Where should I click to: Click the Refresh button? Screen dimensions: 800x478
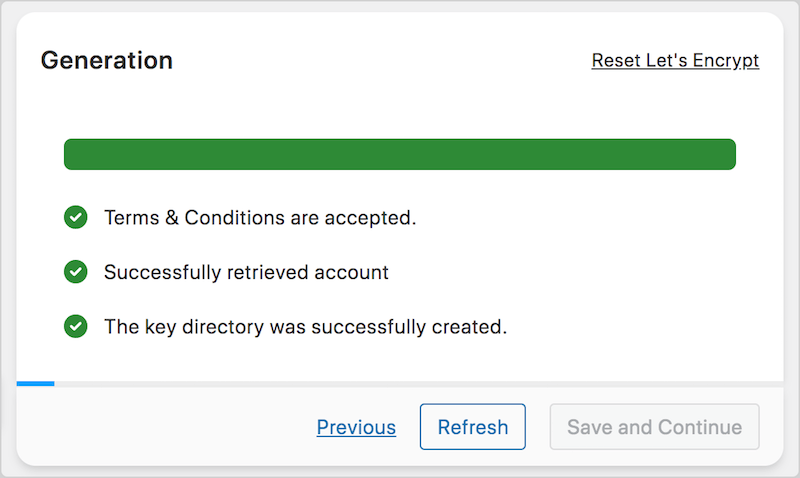pos(472,427)
